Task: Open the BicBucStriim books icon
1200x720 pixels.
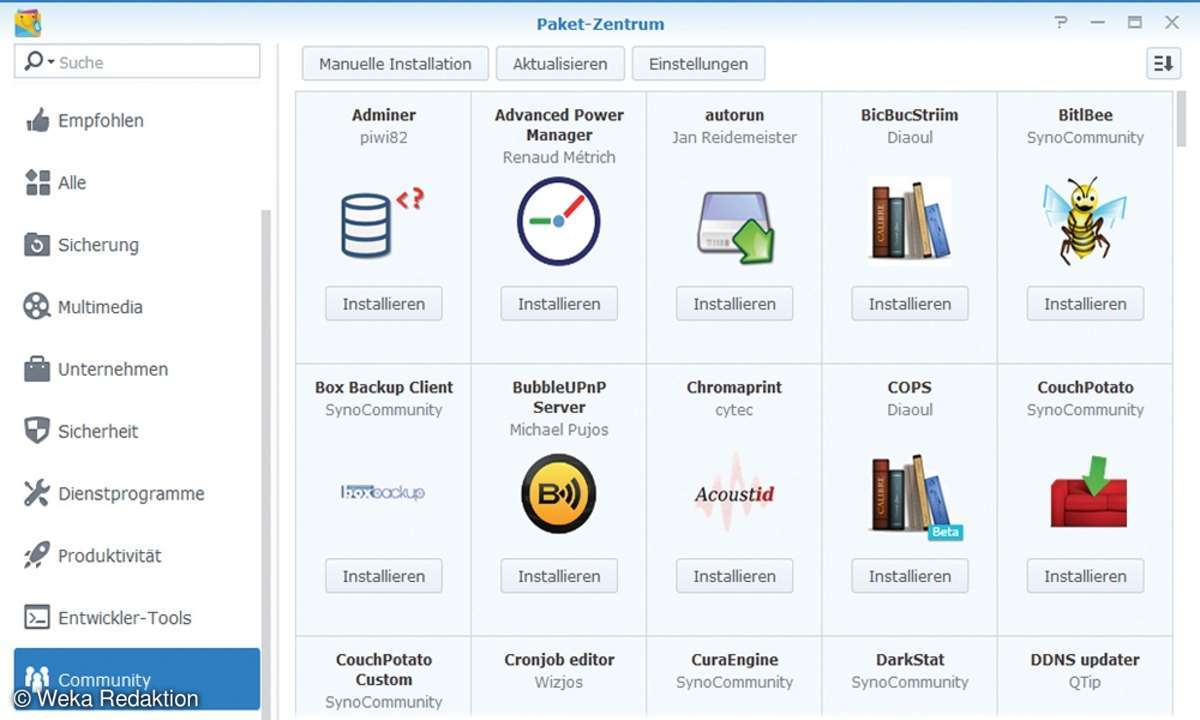Action: [x=909, y=220]
